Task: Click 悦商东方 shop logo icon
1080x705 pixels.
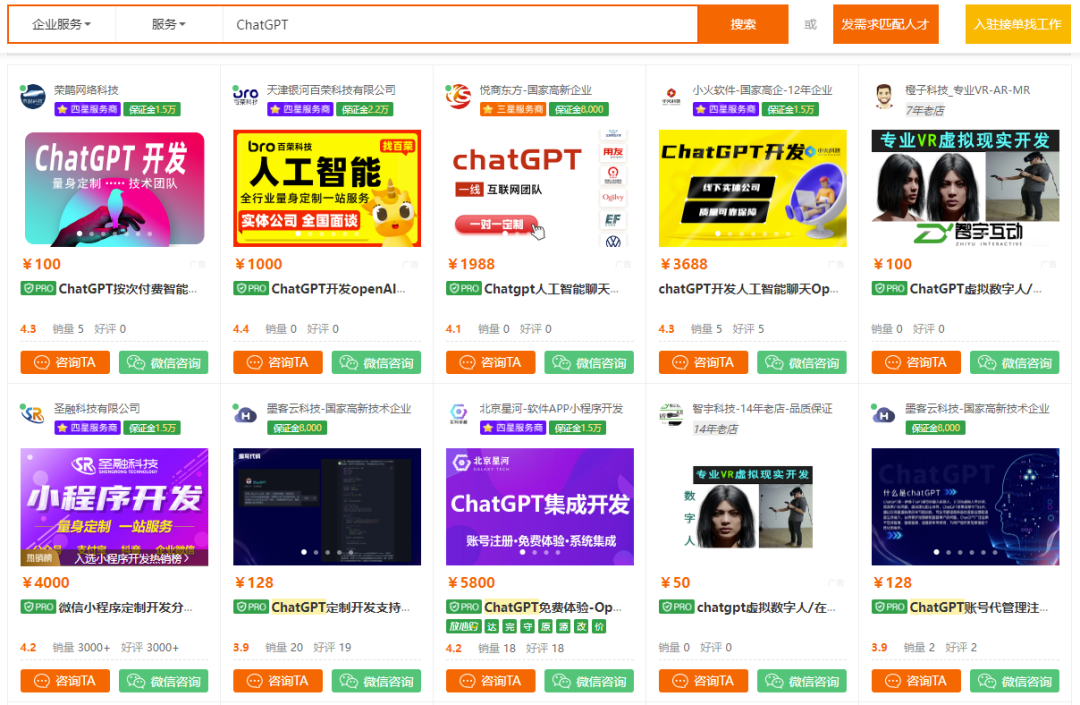Action: (x=459, y=97)
